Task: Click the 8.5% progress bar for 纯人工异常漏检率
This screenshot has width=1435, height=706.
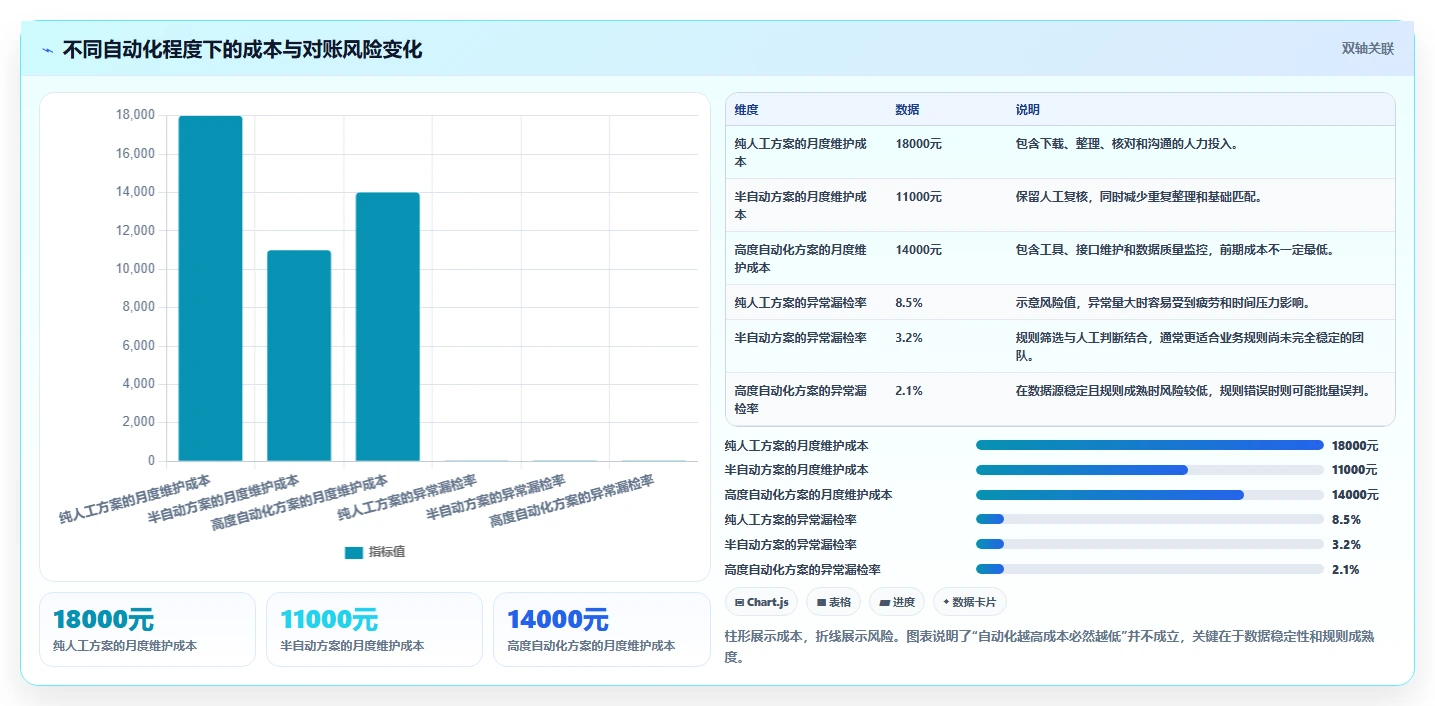Action: tap(1150, 519)
